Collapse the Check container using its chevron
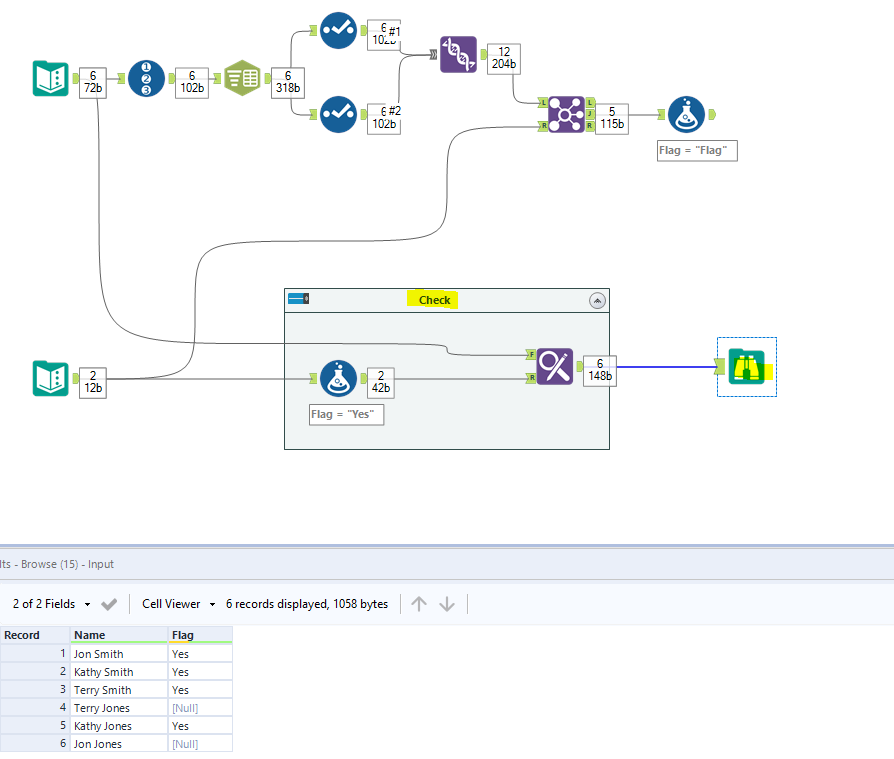Screen dimensions: 894x759 coord(597,300)
